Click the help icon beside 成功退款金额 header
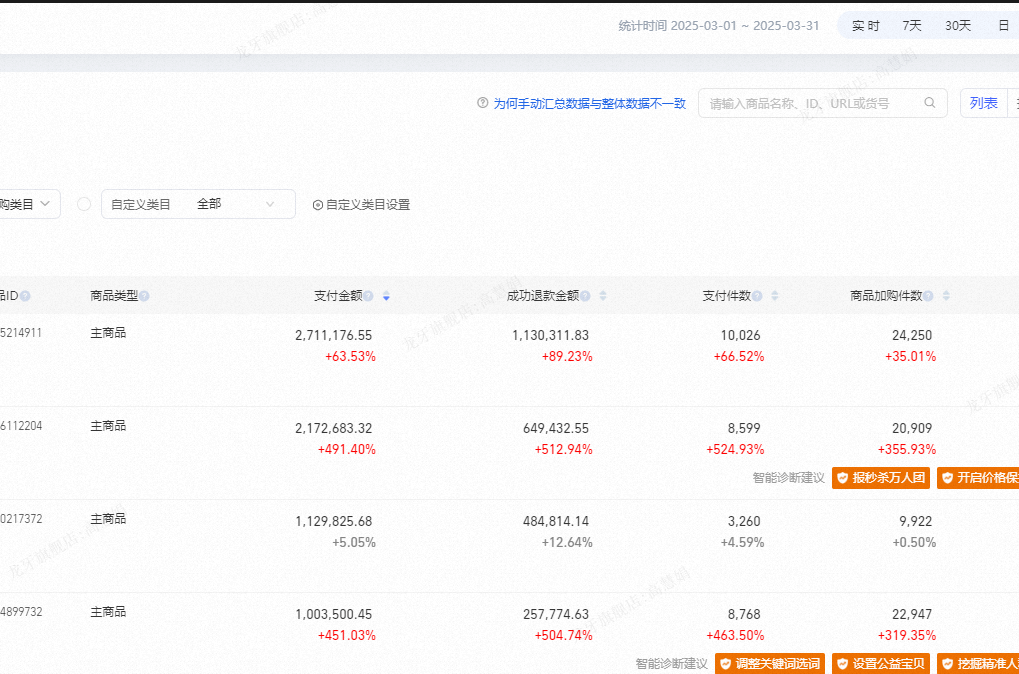Viewport: 1019px width, 674px height. click(x=585, y=296)
